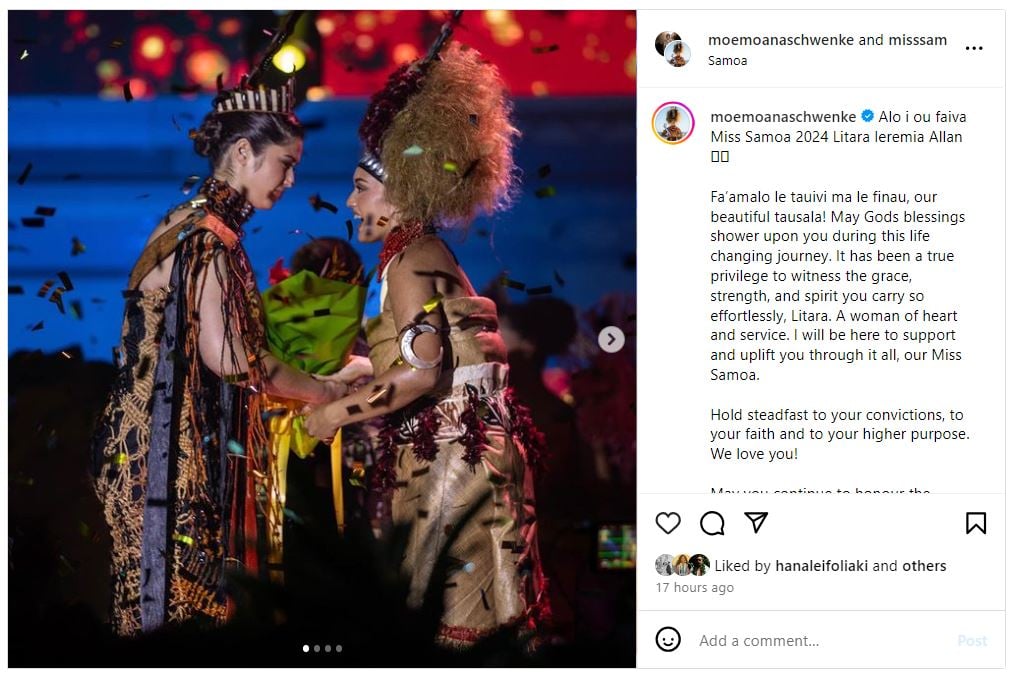The height and width of the screenshot is (678, 1014).
Task: Share the post via paper plane icon
Action: (x=755, y=522)
